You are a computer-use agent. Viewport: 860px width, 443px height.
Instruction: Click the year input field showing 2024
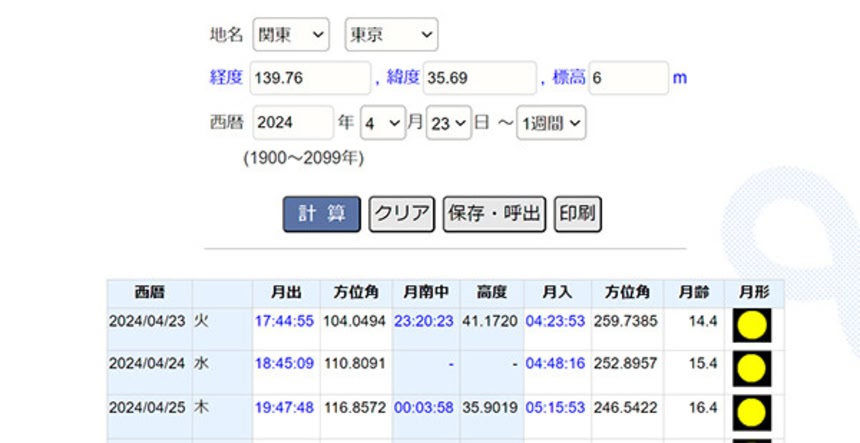click(292, 123)
